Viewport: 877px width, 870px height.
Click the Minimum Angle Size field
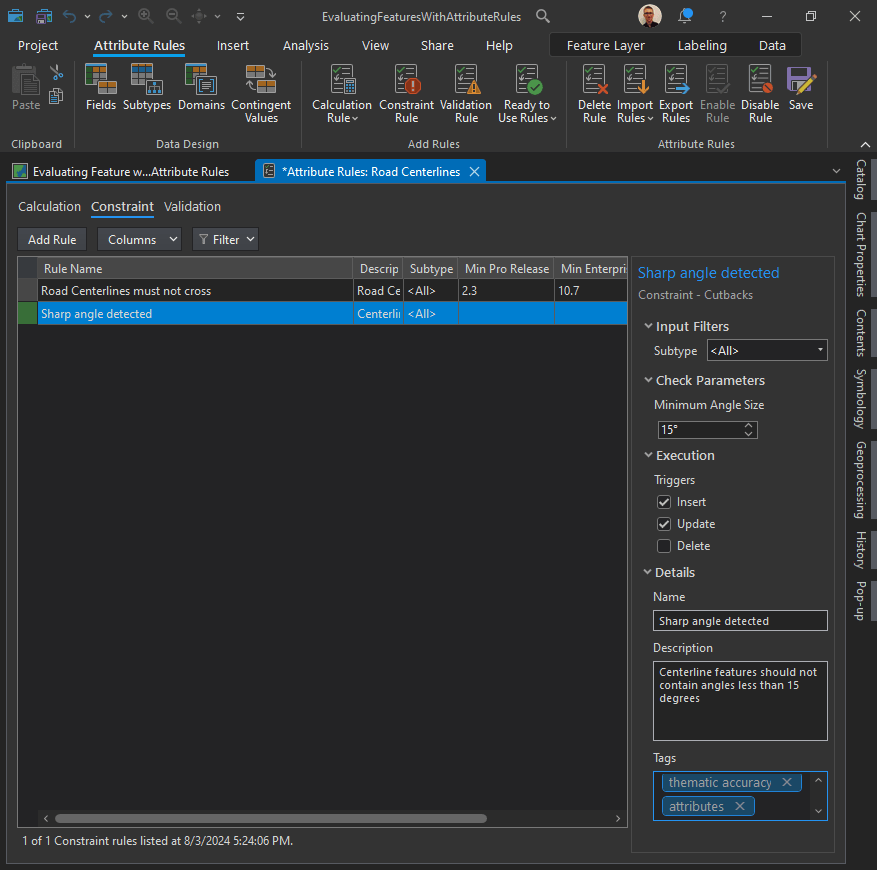pyautogui.click(x=698, y=430)
